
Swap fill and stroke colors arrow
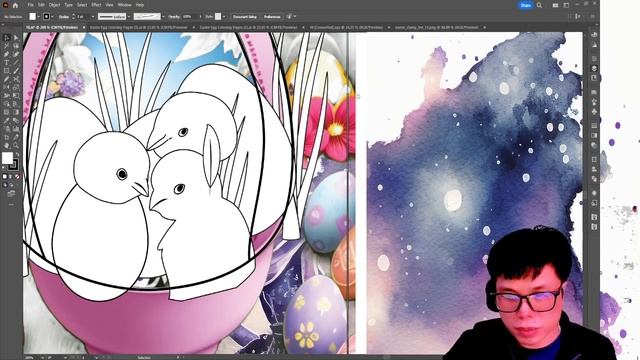[x=17, y=154]
